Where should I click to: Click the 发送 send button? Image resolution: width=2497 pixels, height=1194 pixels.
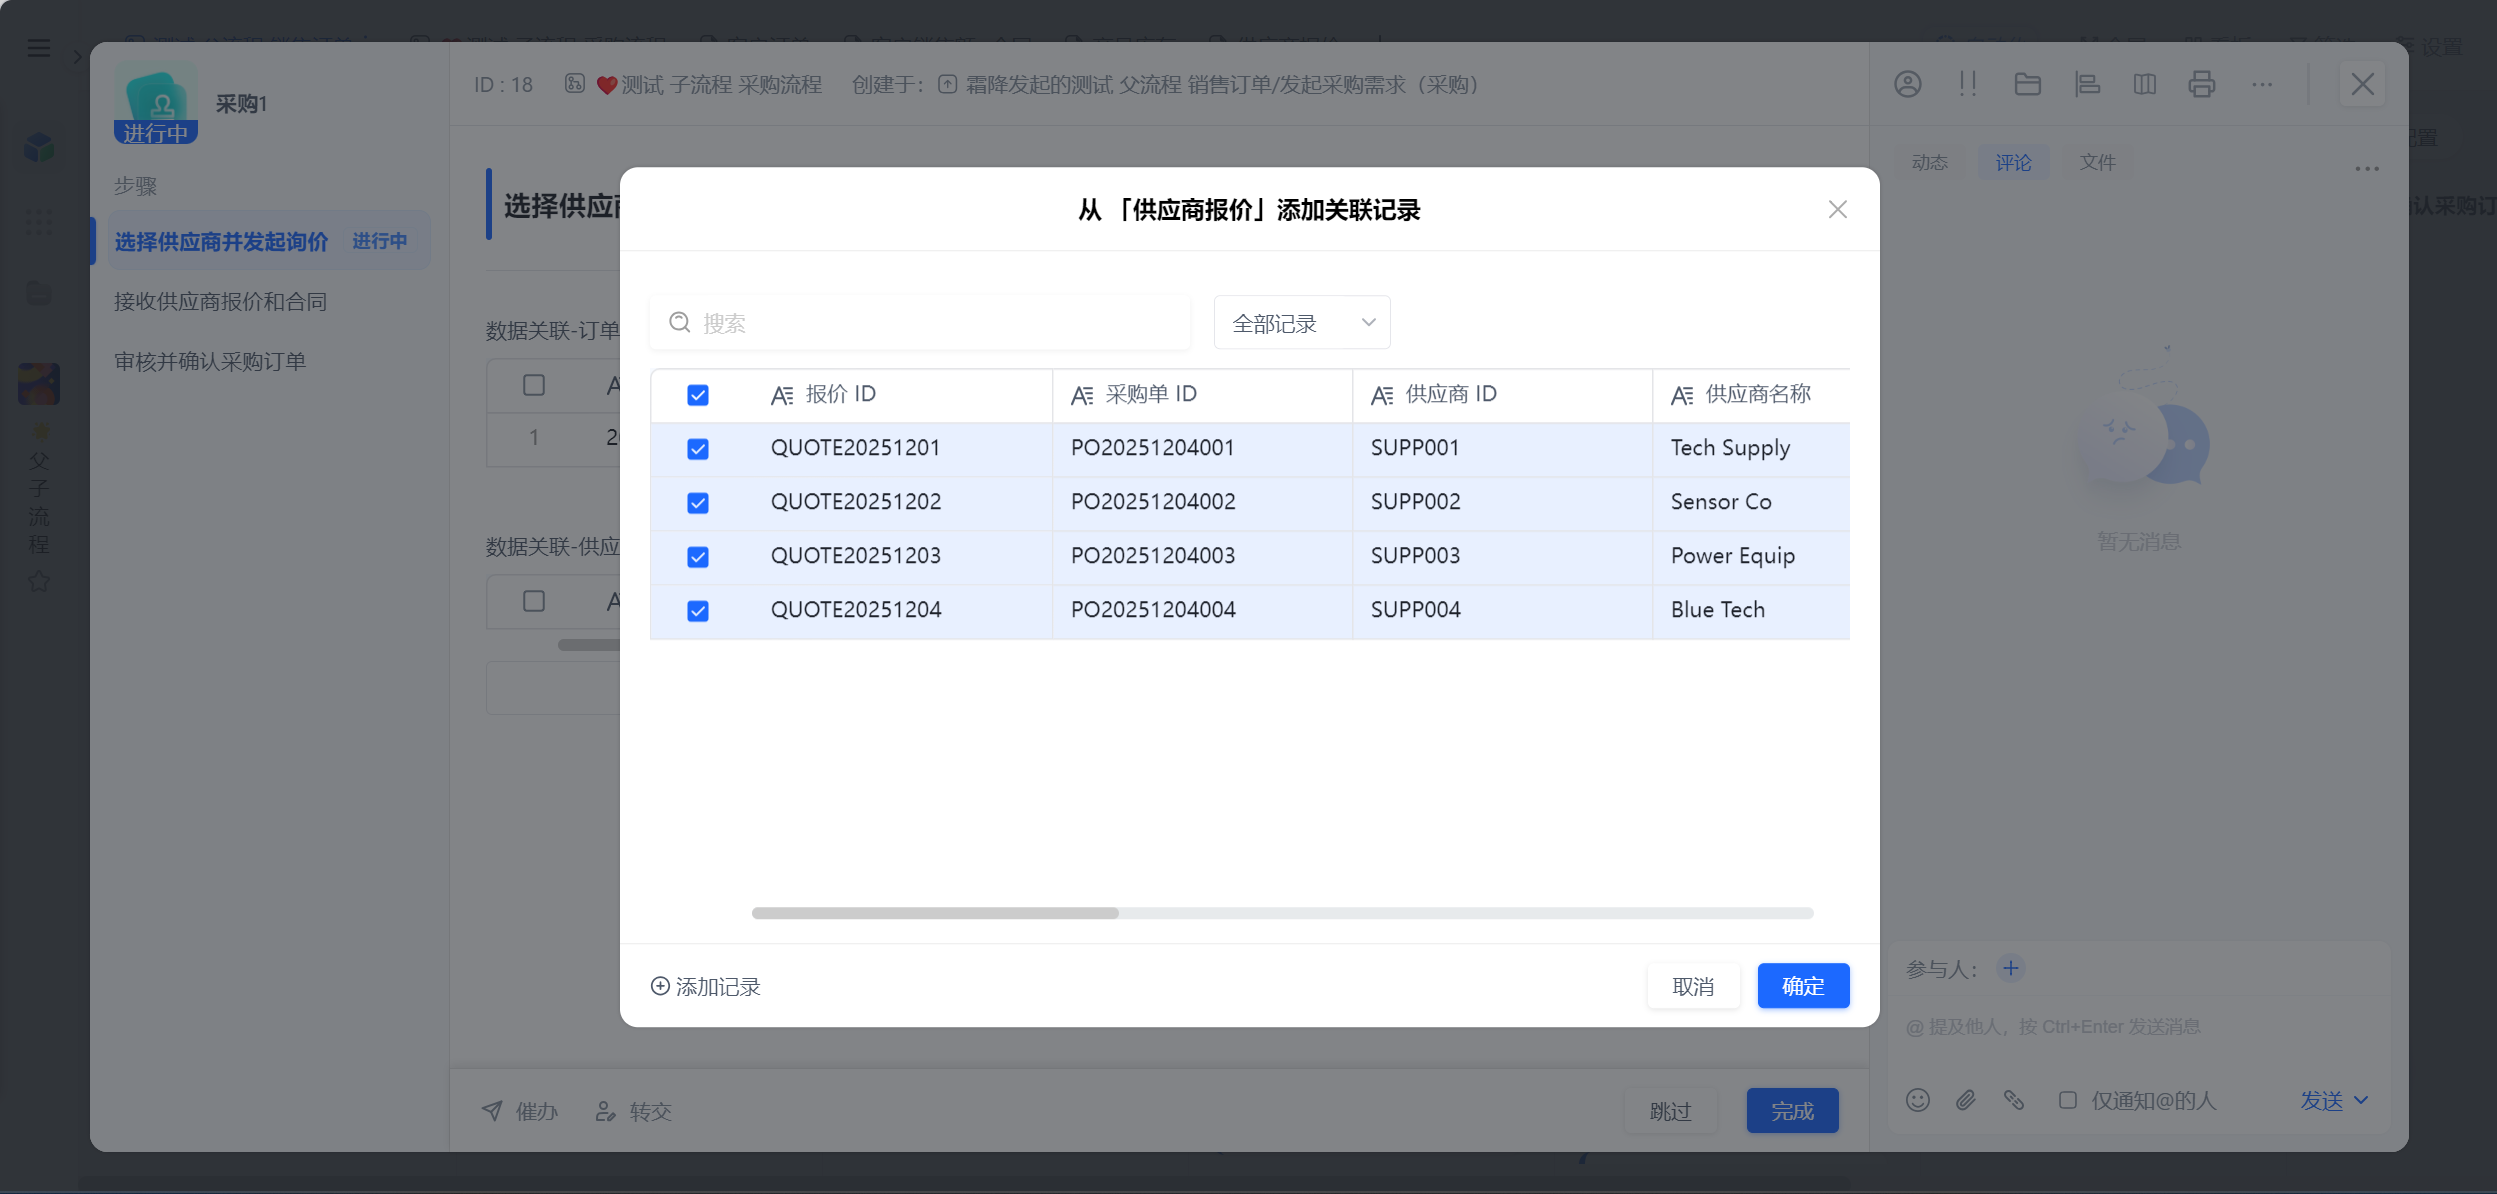[x=2321, y=1100]
